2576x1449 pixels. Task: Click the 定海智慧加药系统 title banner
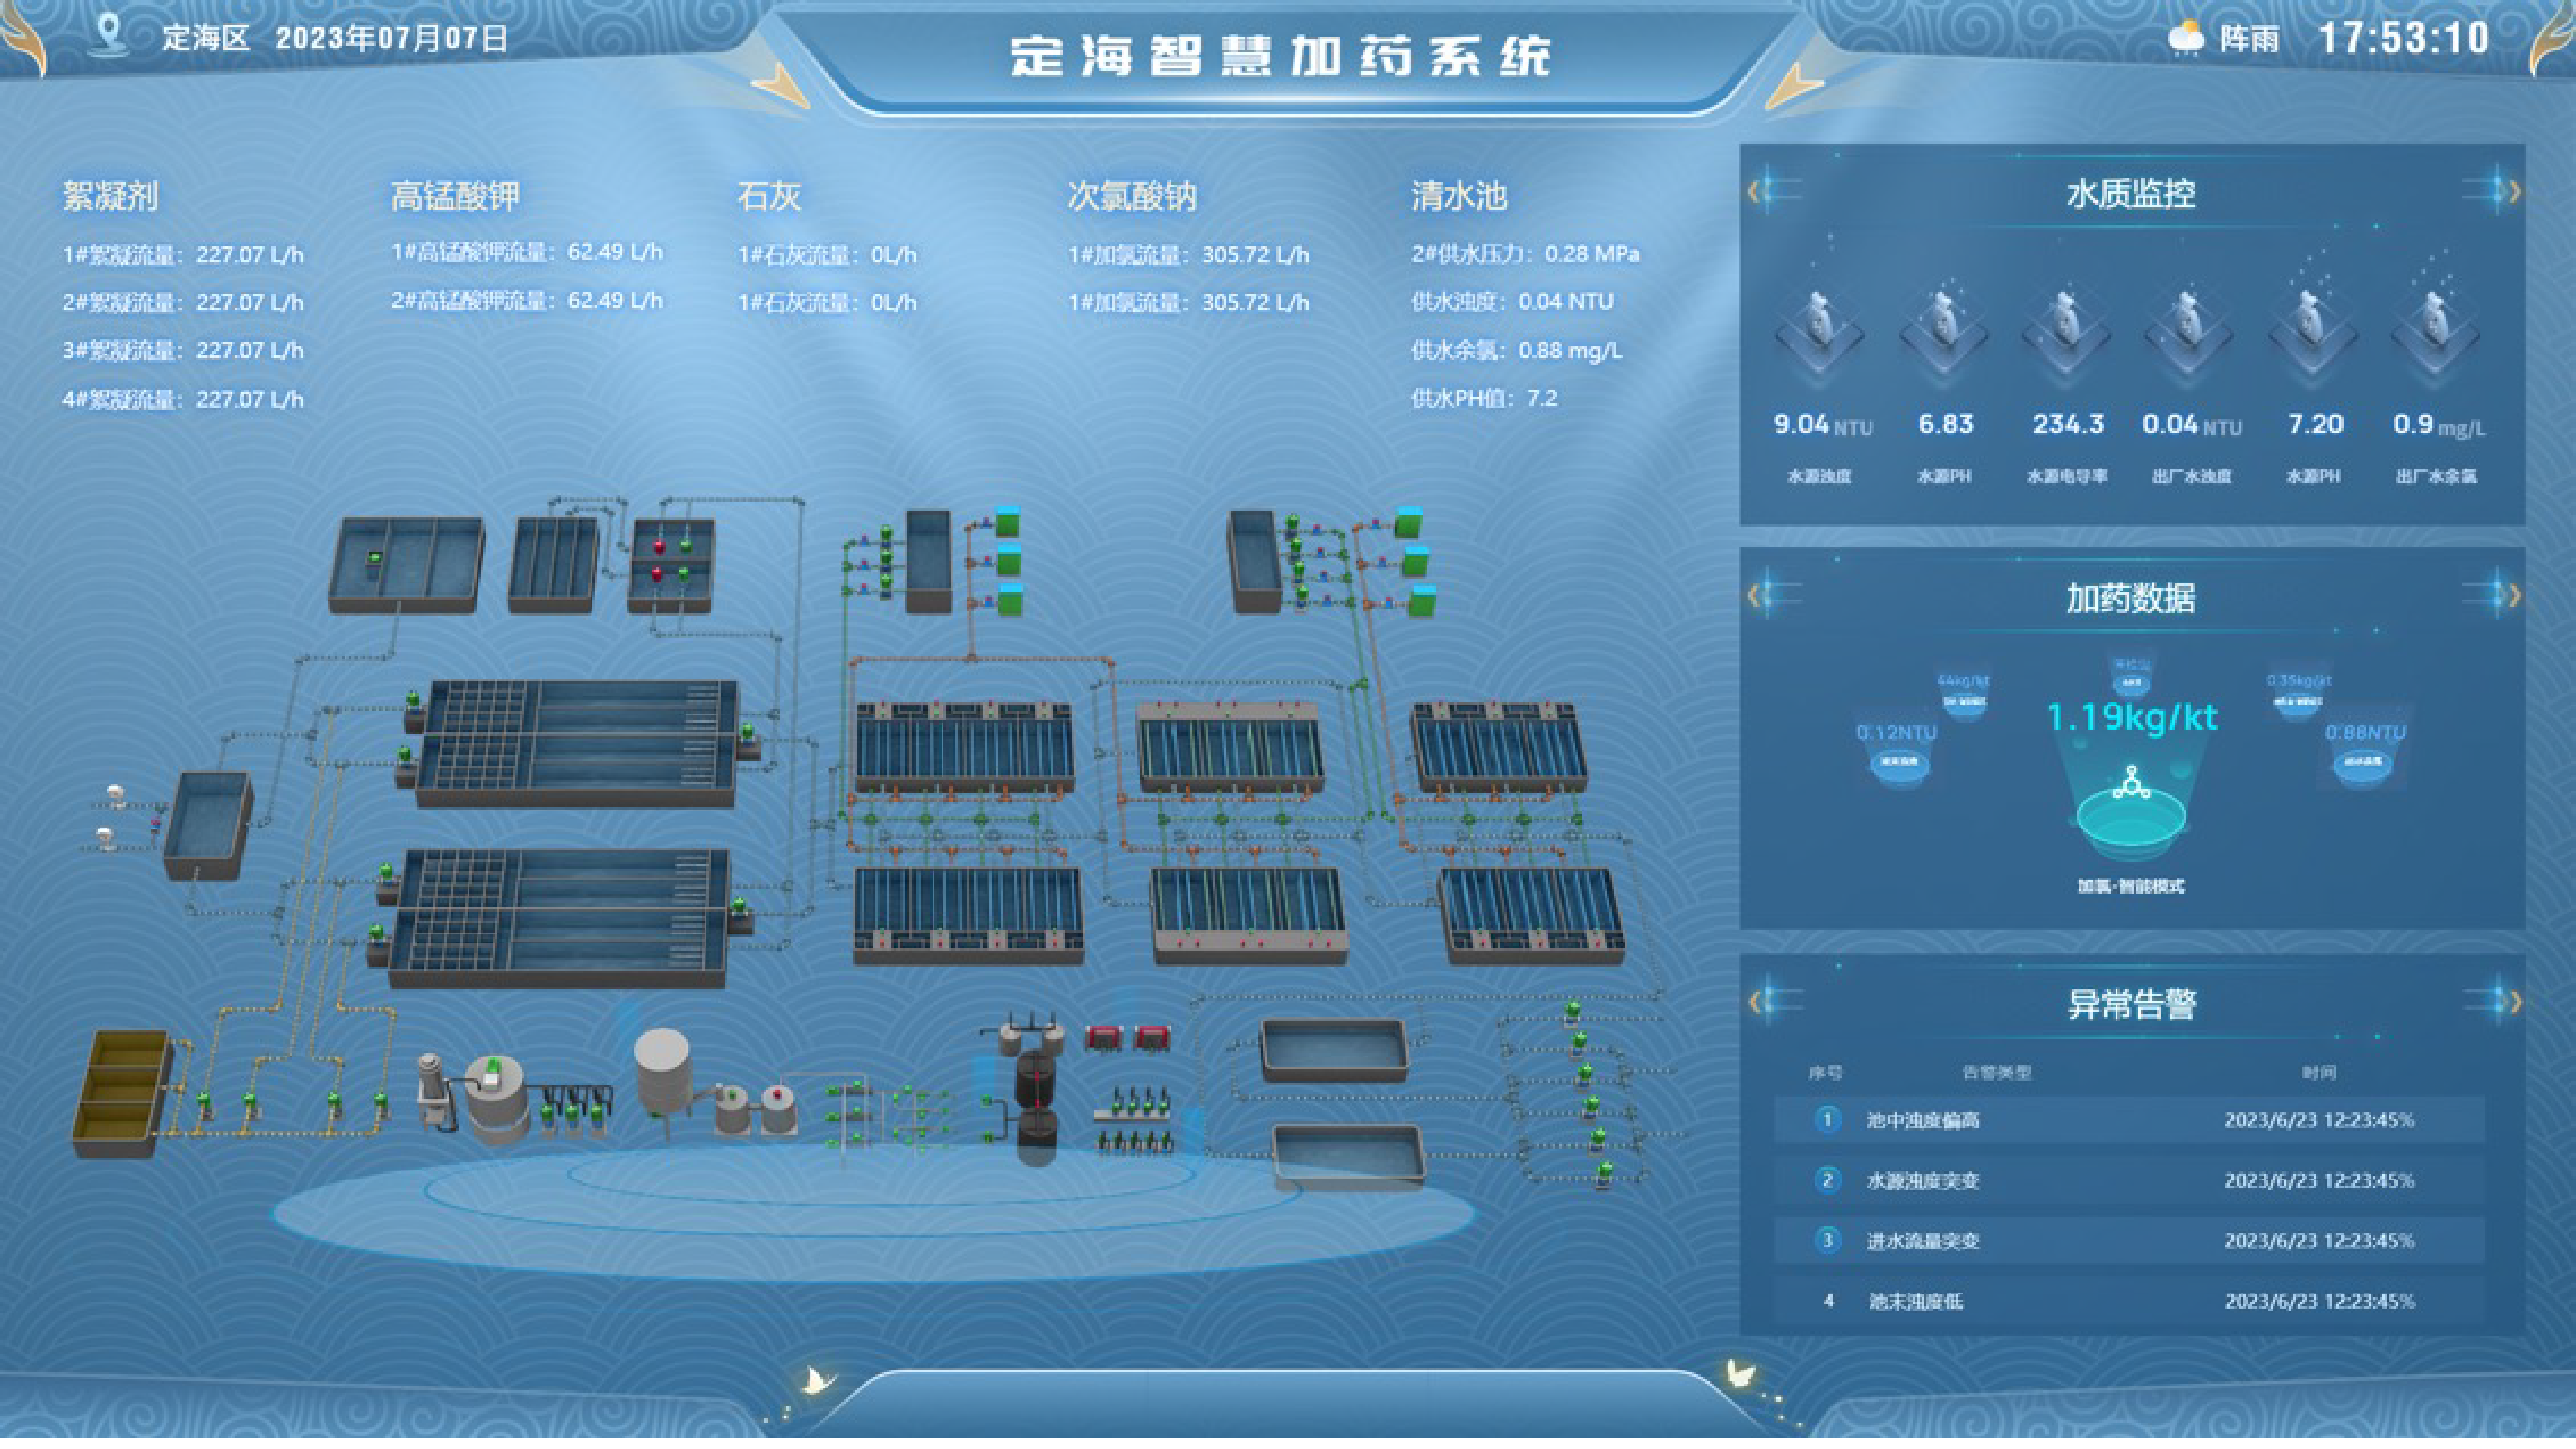[x=1280, y=56]
